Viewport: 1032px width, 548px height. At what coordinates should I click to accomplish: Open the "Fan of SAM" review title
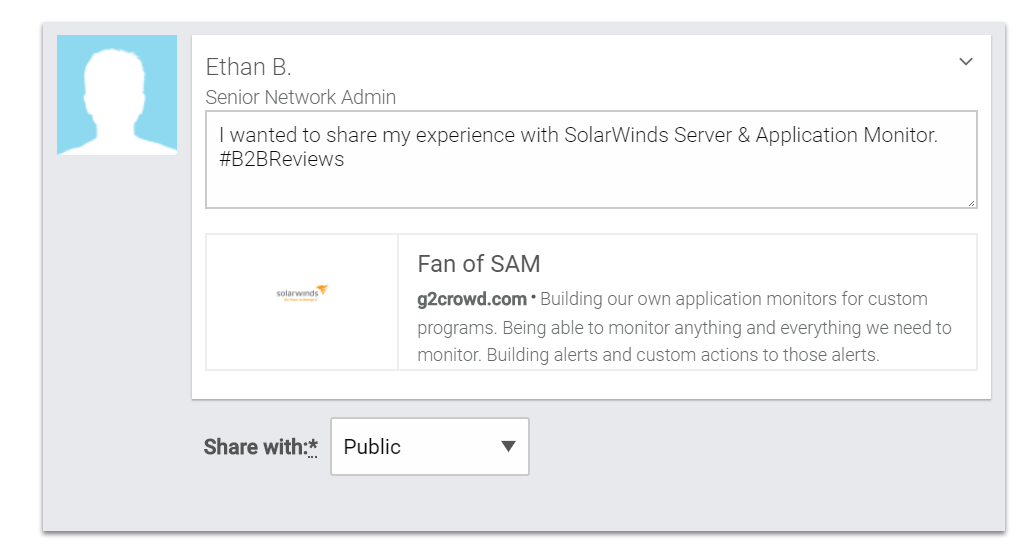tap(479, 264)
